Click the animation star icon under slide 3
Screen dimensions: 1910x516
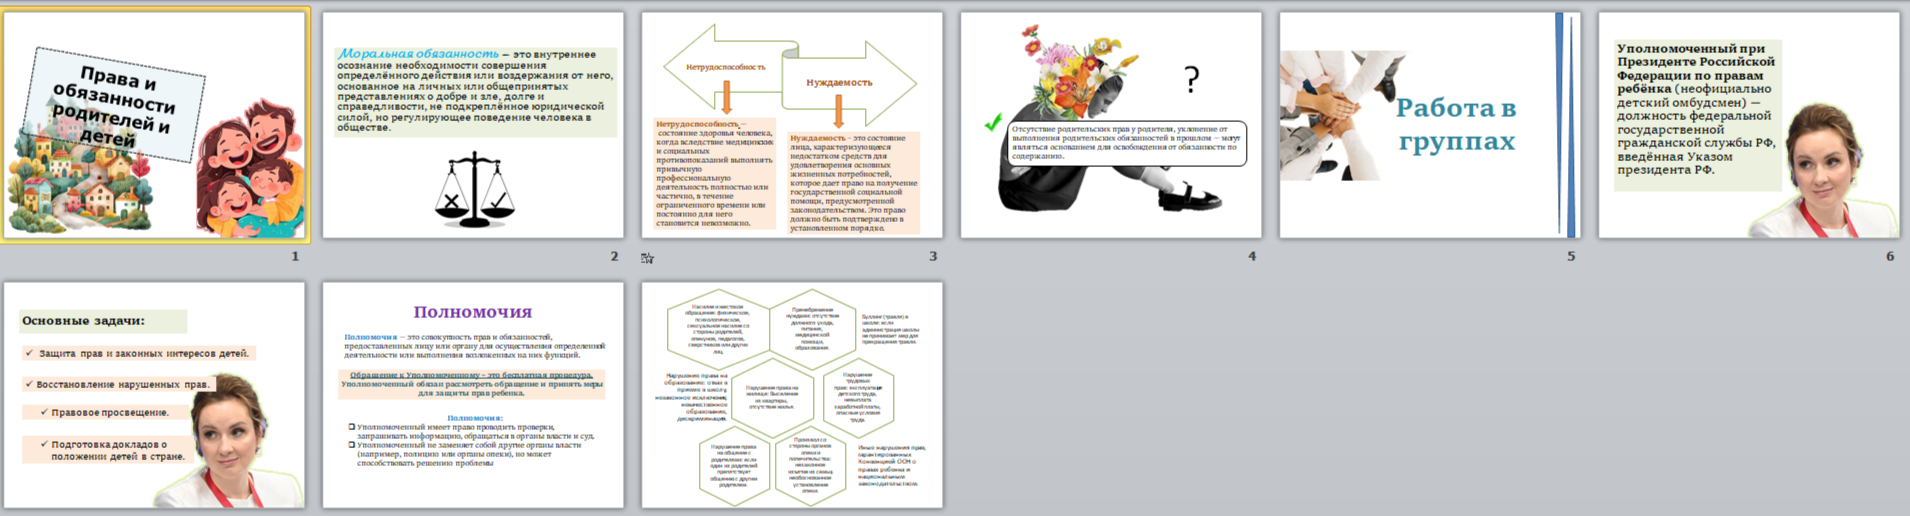tap(647, 258)
